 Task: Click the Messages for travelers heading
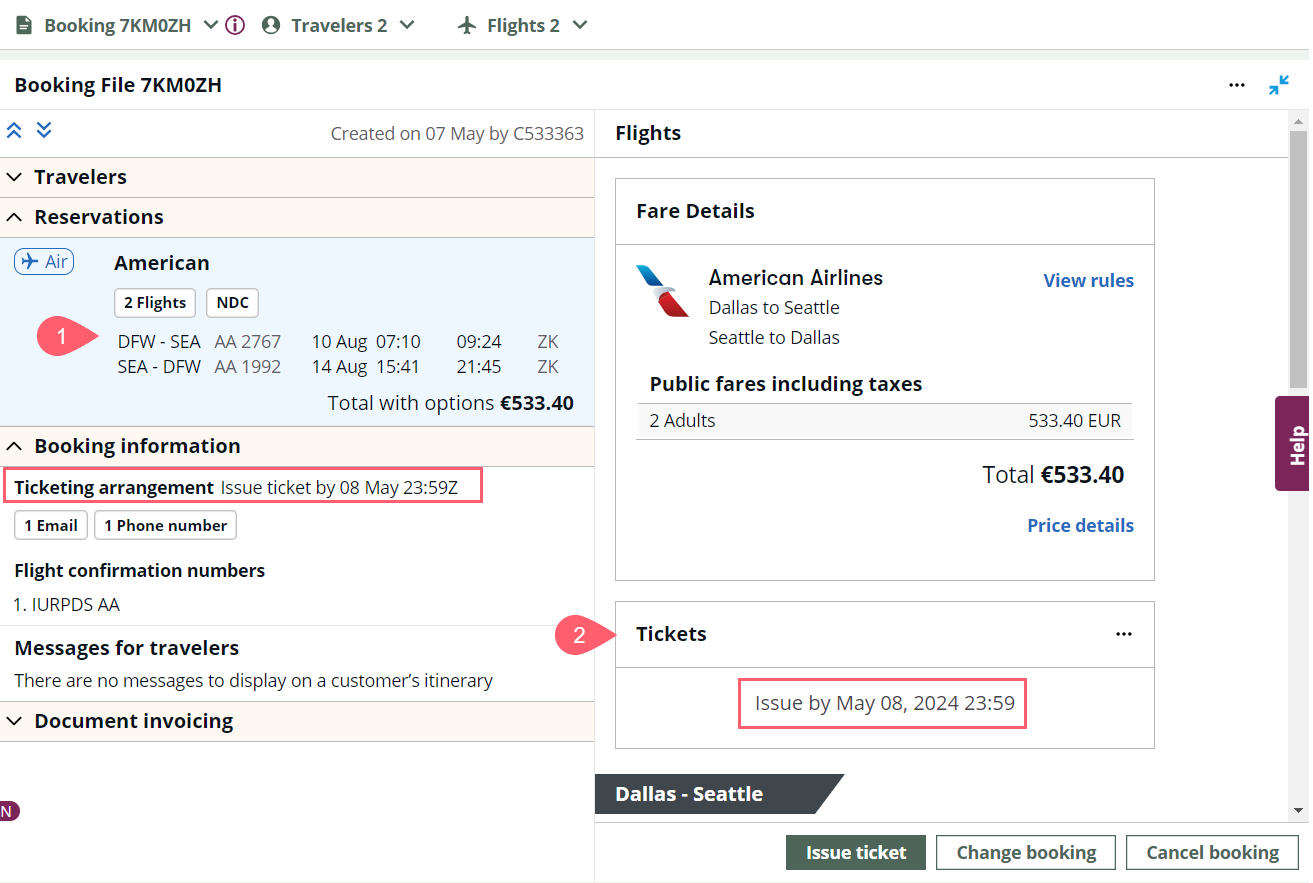(127, 648)
